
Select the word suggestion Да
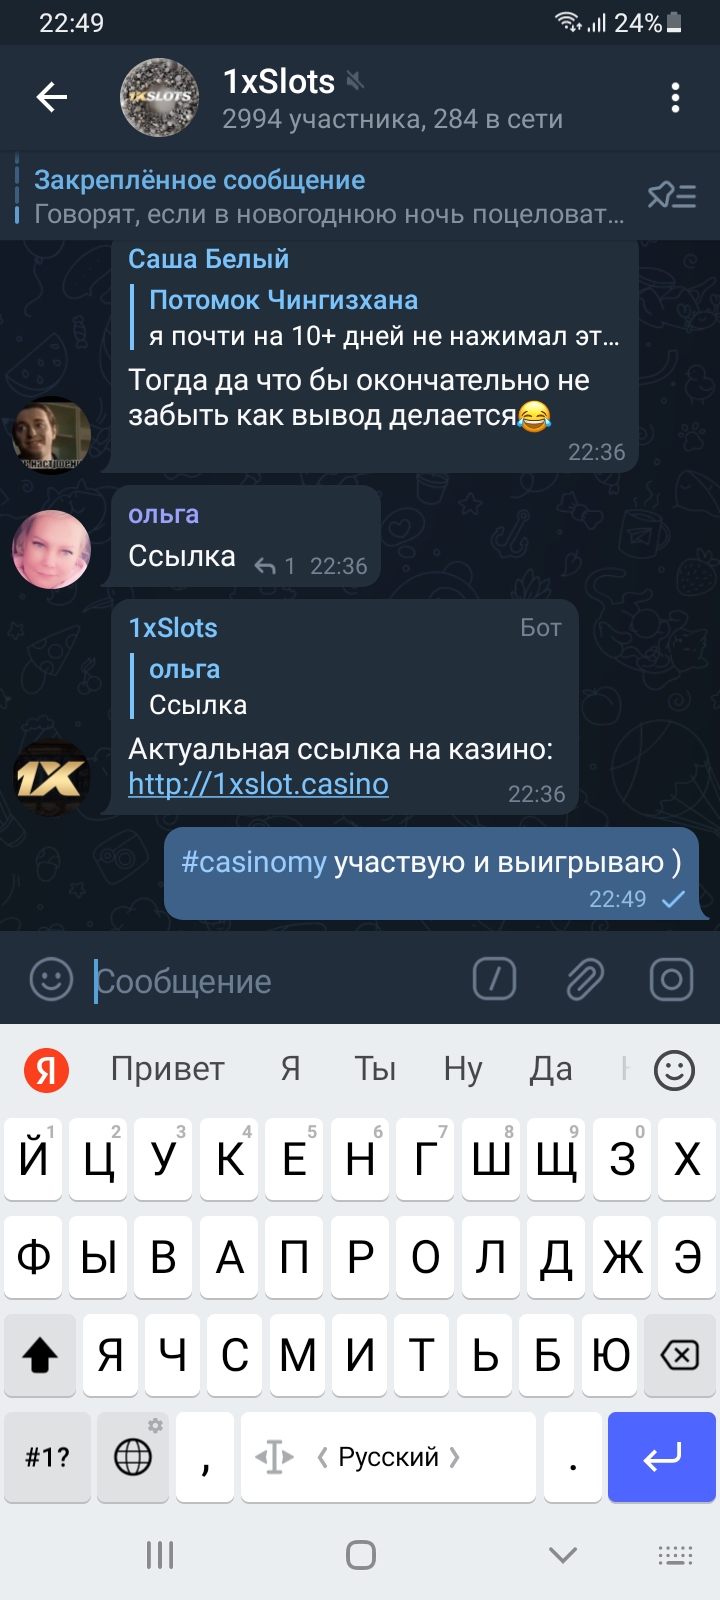click(x=550, y=1069)
